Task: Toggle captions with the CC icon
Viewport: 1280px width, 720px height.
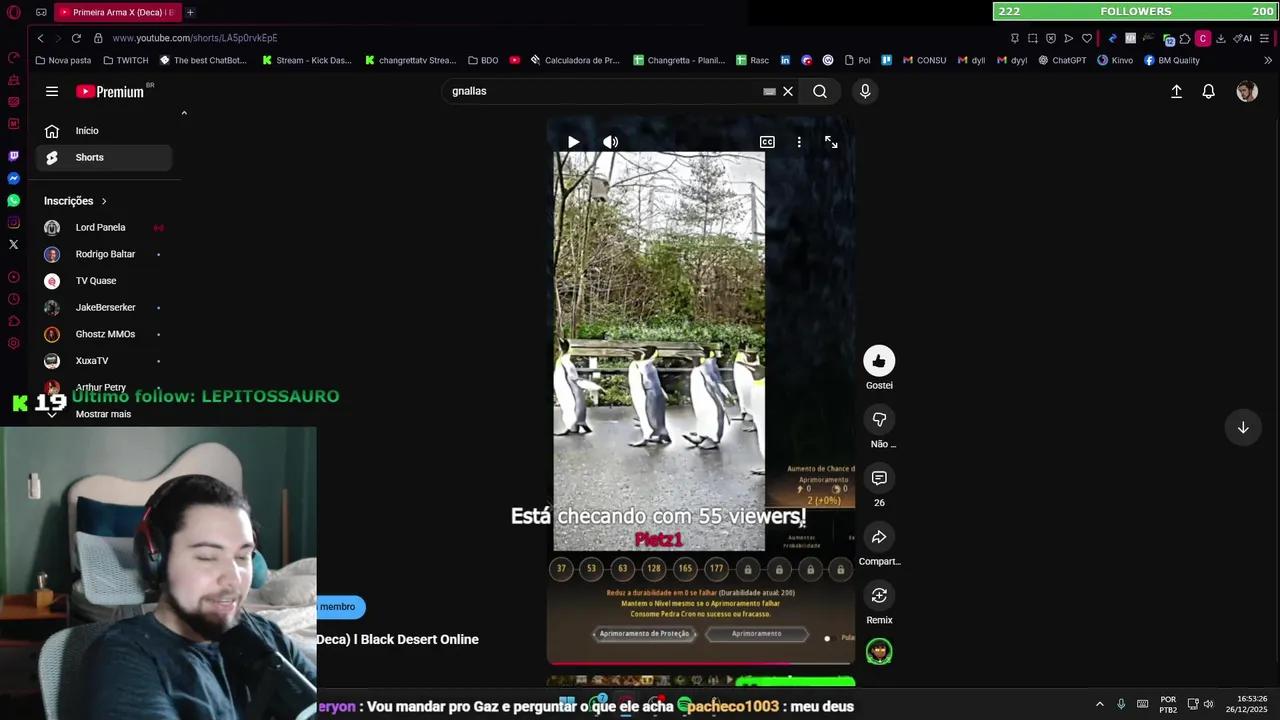Action: [767, 141]
